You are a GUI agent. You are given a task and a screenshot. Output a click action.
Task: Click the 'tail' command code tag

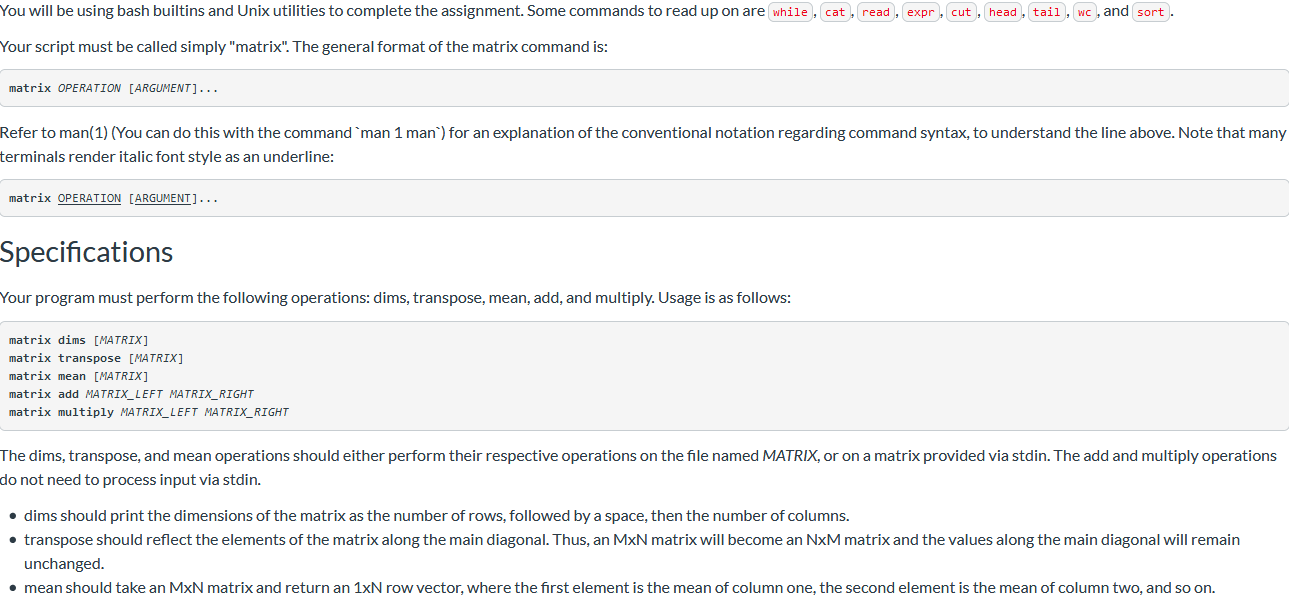(x=1047, y=12)
